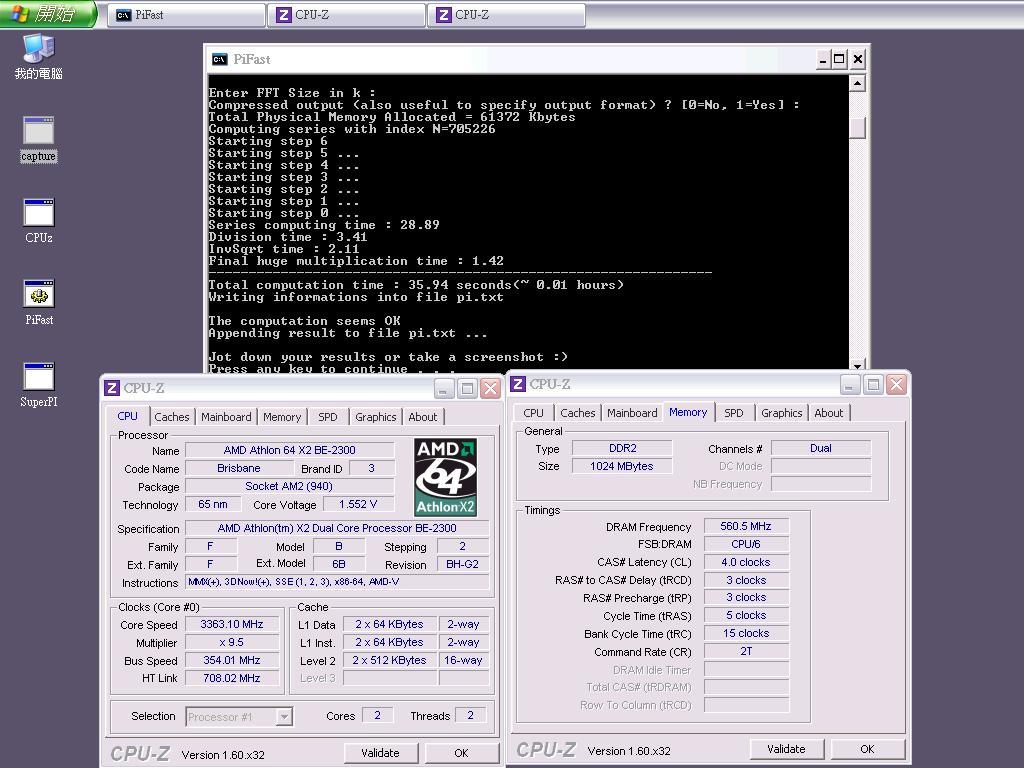The width and height of the screenshot is (1024, 768).
Task: Click the memory Size value 1024 MBytes
Action: 622,466
